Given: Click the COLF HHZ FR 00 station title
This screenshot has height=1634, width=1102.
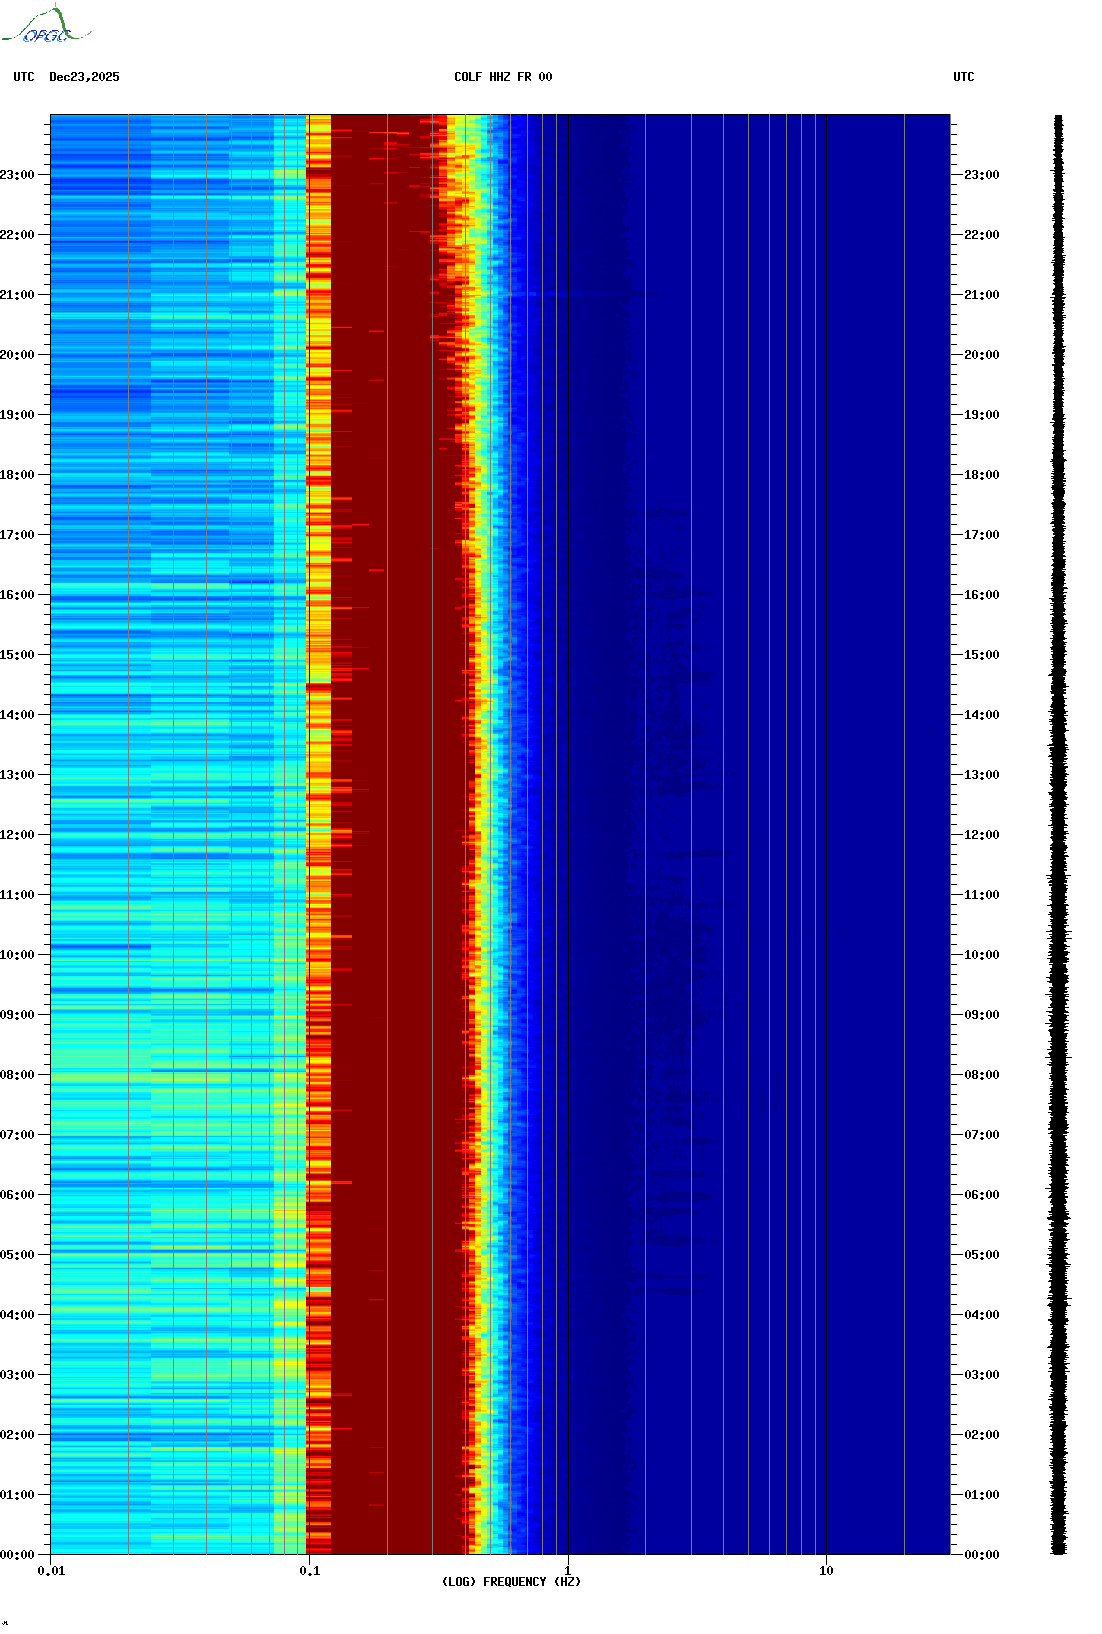Looking at the screenshot, I should pos(502,77).
